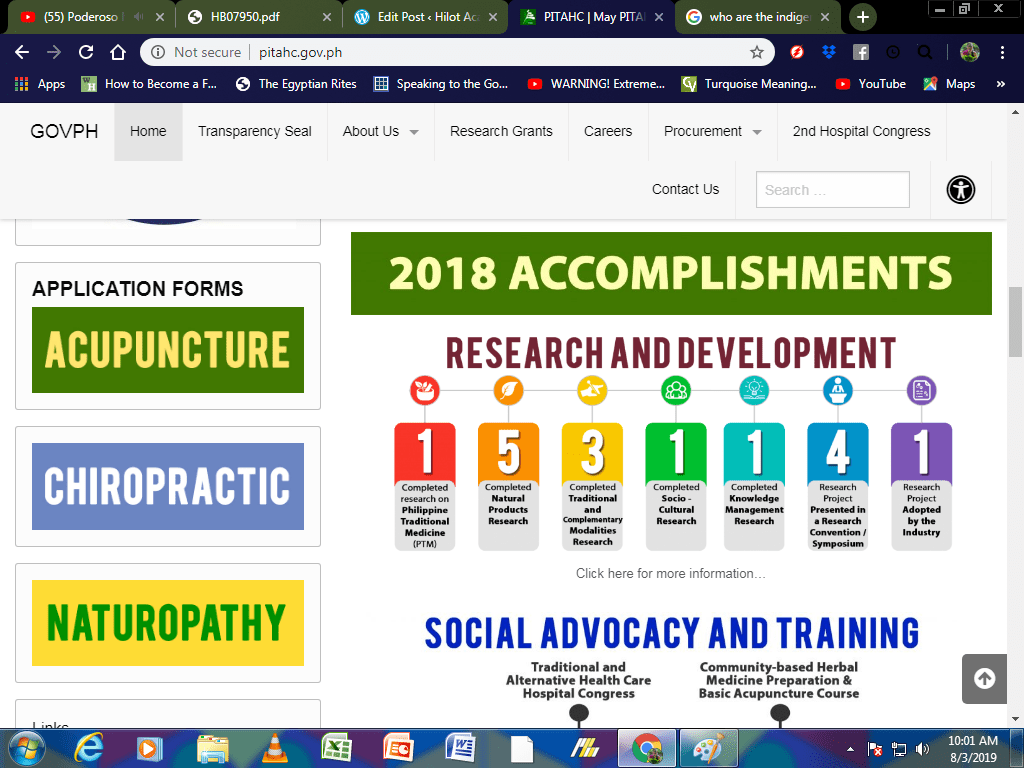Click the 2018 Accomplishments banner
Viewport: 1024px width, 768px height.
pyautogui.click(x=671, y=274)
